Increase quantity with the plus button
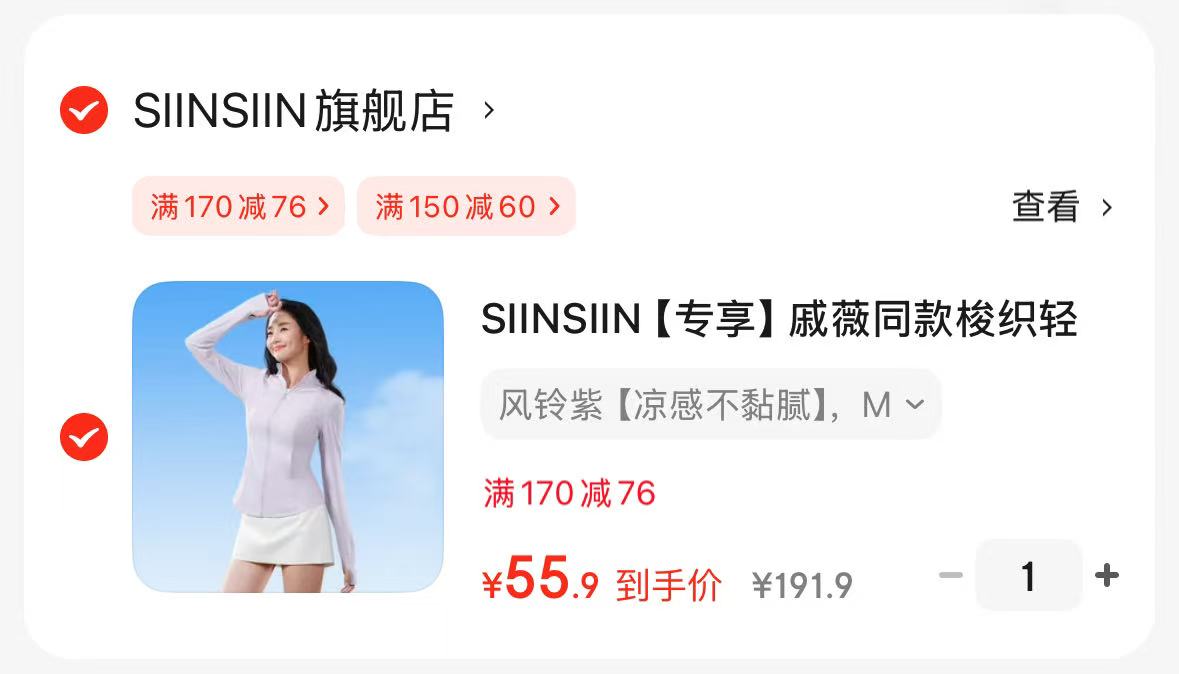 (x=1107, y=575)
